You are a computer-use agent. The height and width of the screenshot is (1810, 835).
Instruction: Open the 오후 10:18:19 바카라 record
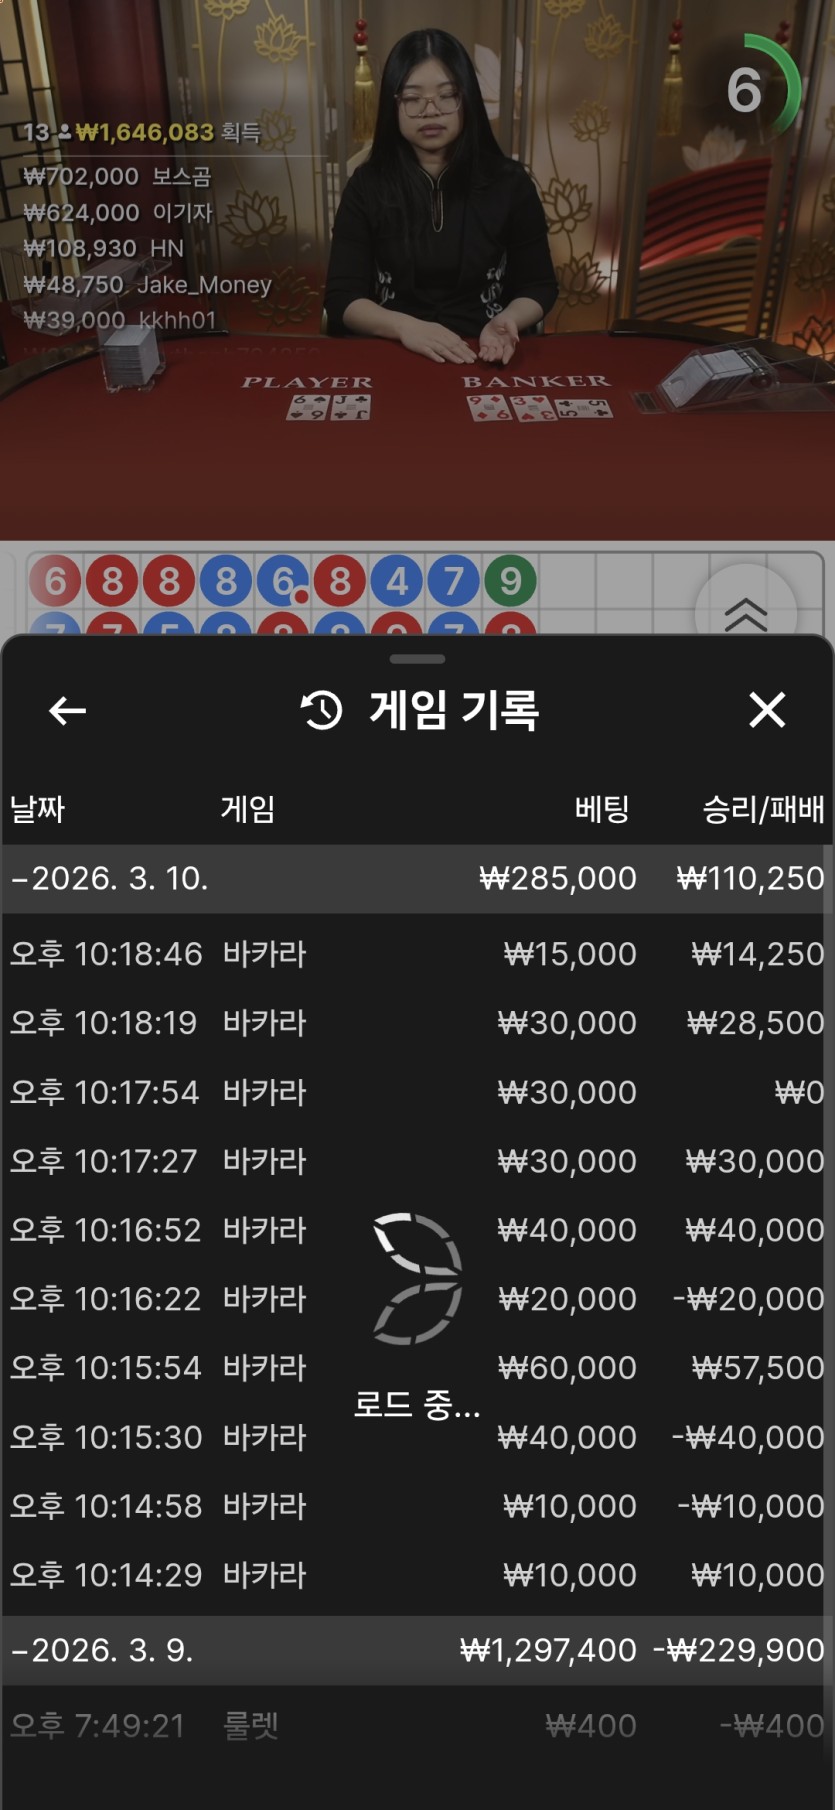tap(417, 1023)
